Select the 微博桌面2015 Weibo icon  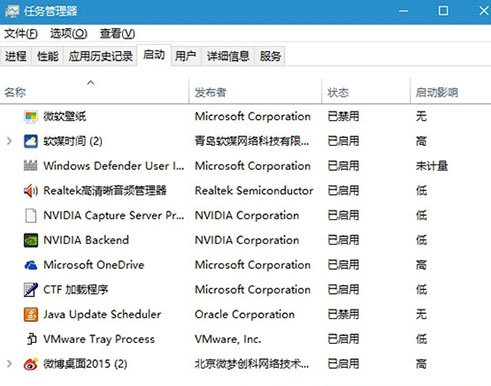pyautogui.click(x=31, y=364)
